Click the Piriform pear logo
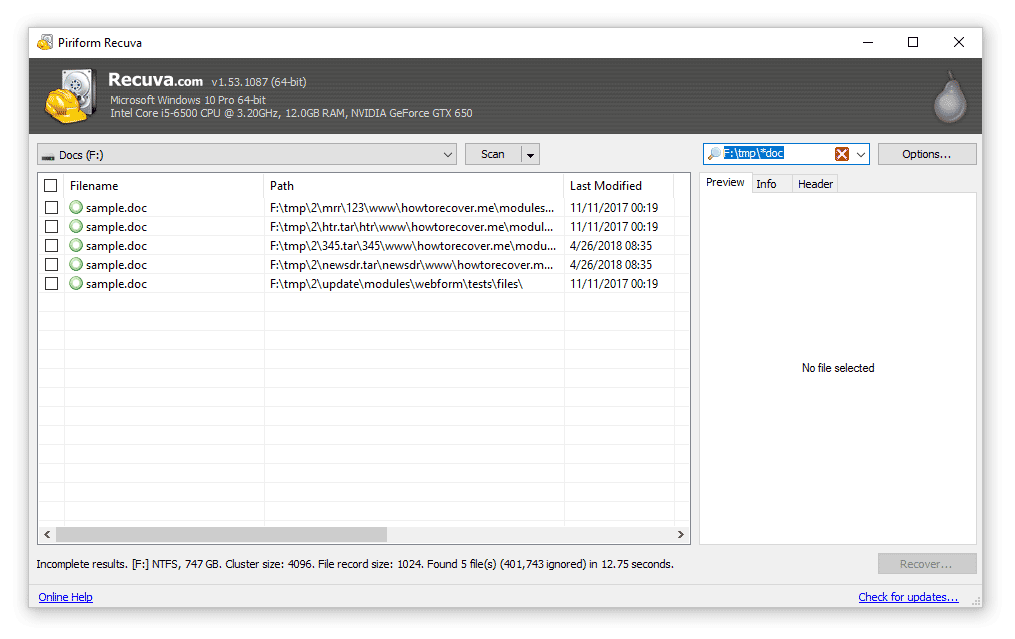This screenshot has width=1015, height=639. pos(950,97)
